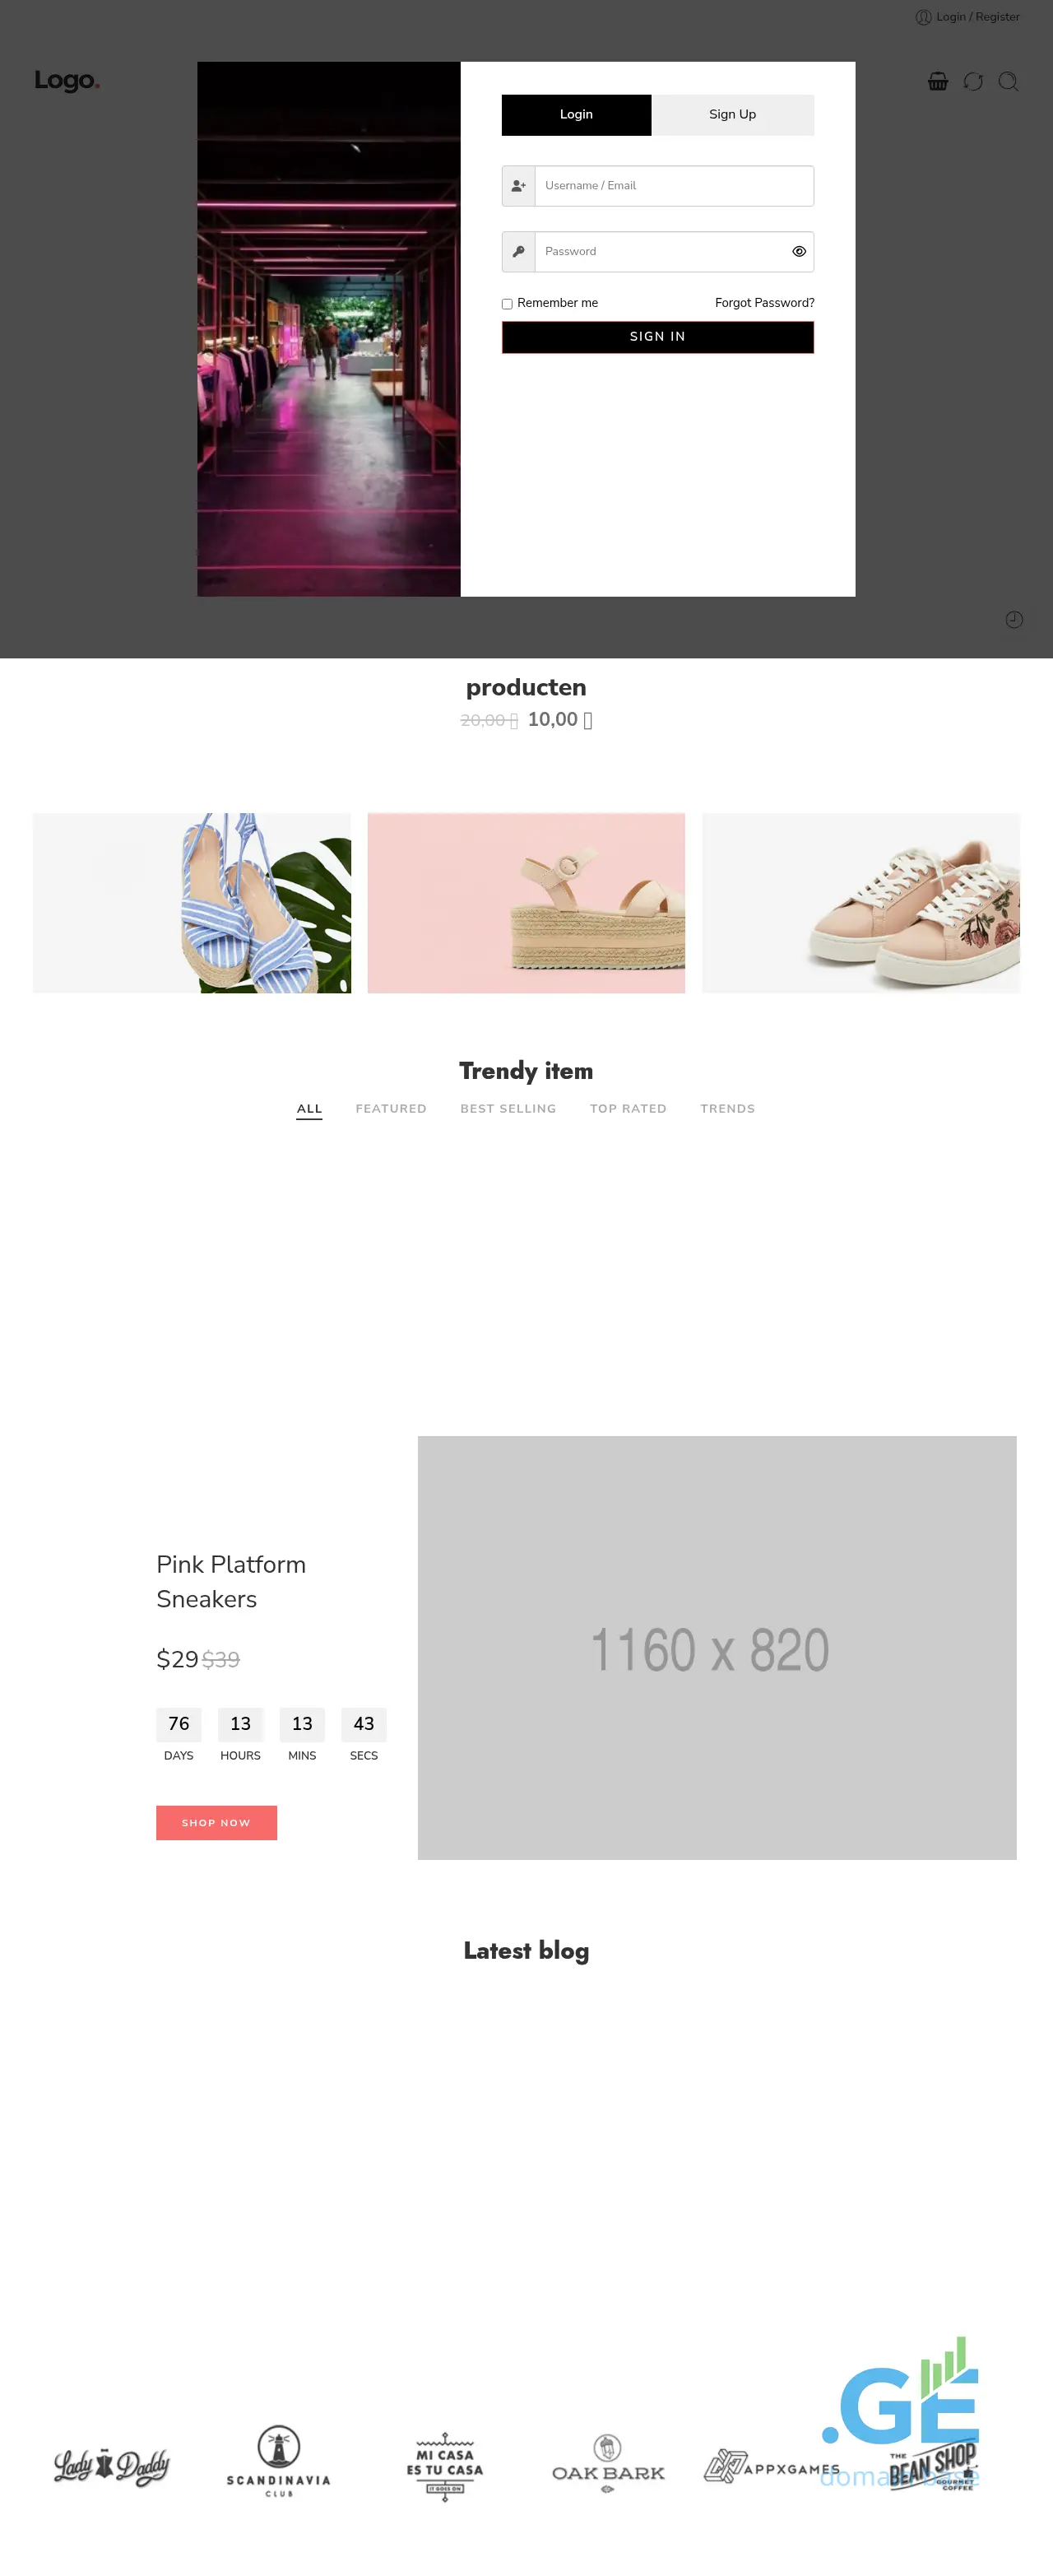This screenshot has width=1053, height=2576.
Task: Click the clock icon below login modal
Action: click(x=1013, y=620)
